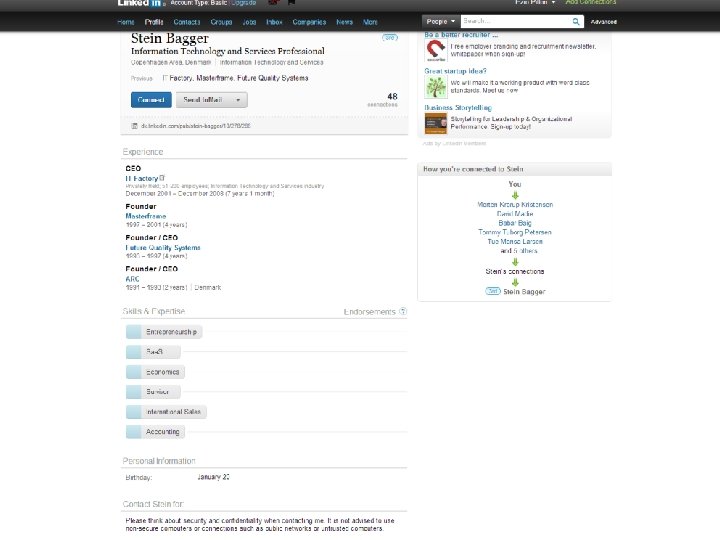Click the Connect button
Viewport: 720px width, 540px height.
point(151,100)
